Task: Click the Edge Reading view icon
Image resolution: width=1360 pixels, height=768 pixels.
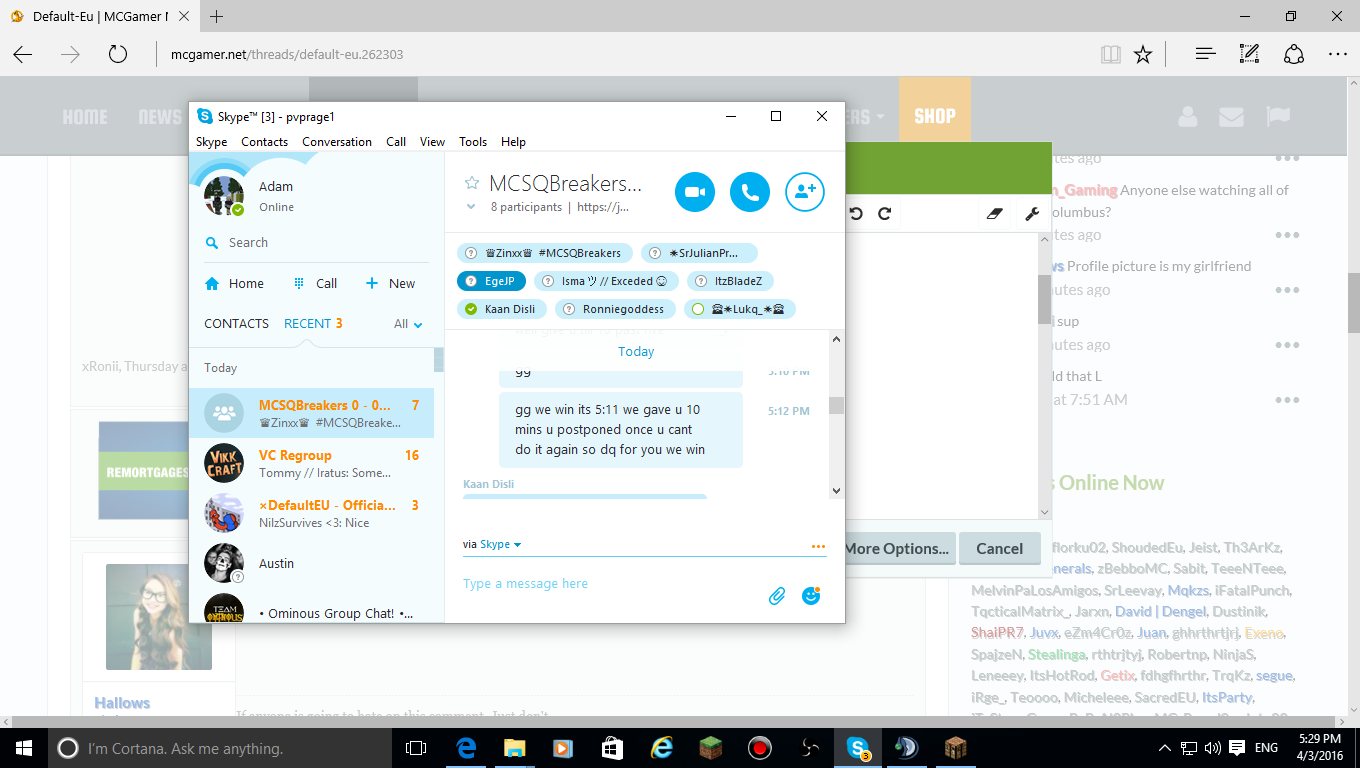Action: tap(1110, 54)
